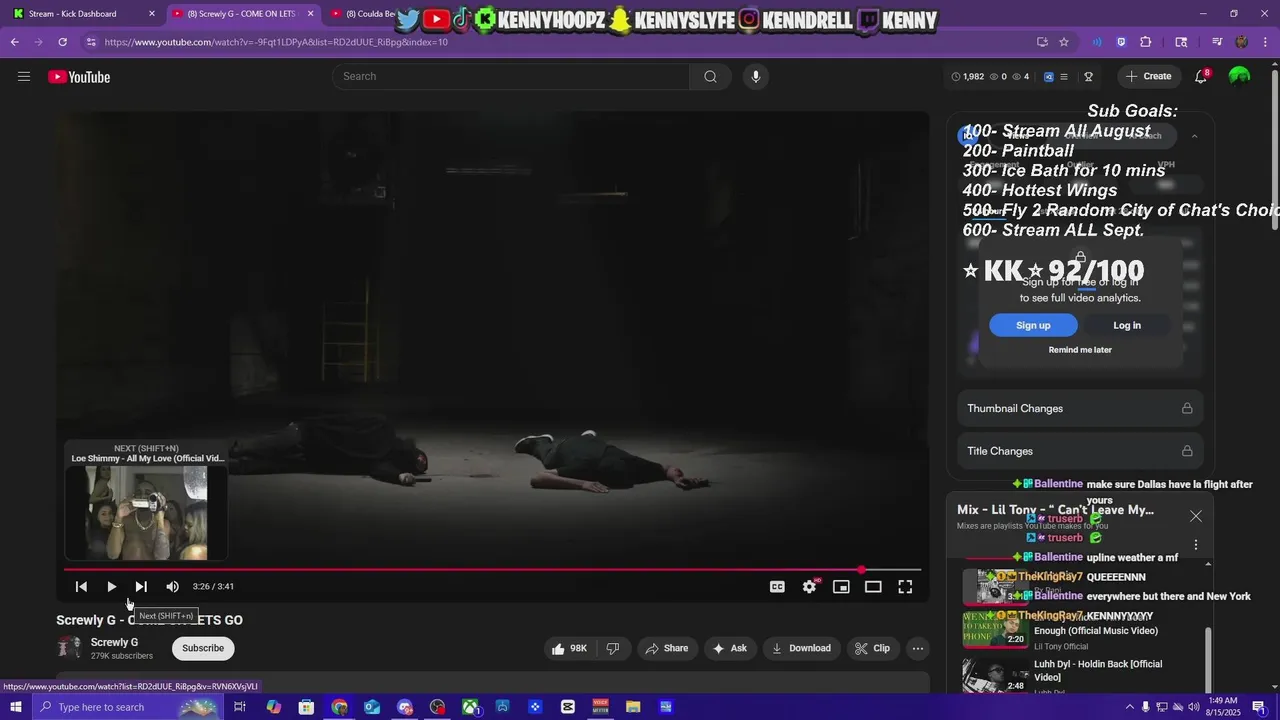Expand the Title Changes section

point(1080,451)
